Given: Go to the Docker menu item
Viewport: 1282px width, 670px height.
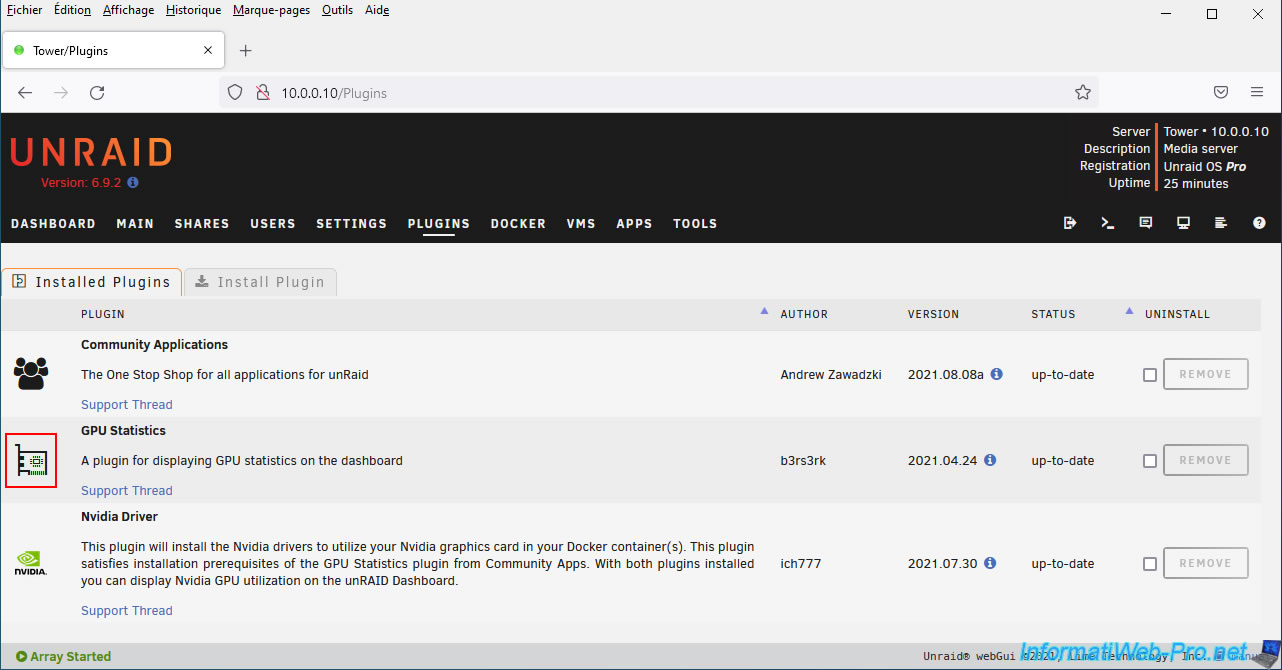Looking at the screenshot, I should (518, 224).
